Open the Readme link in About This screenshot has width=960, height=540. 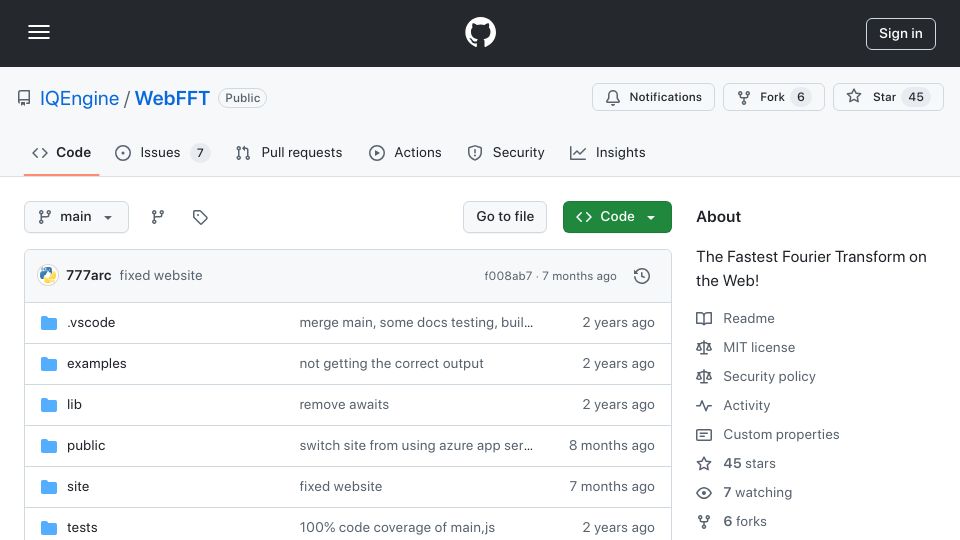point(749,318)
